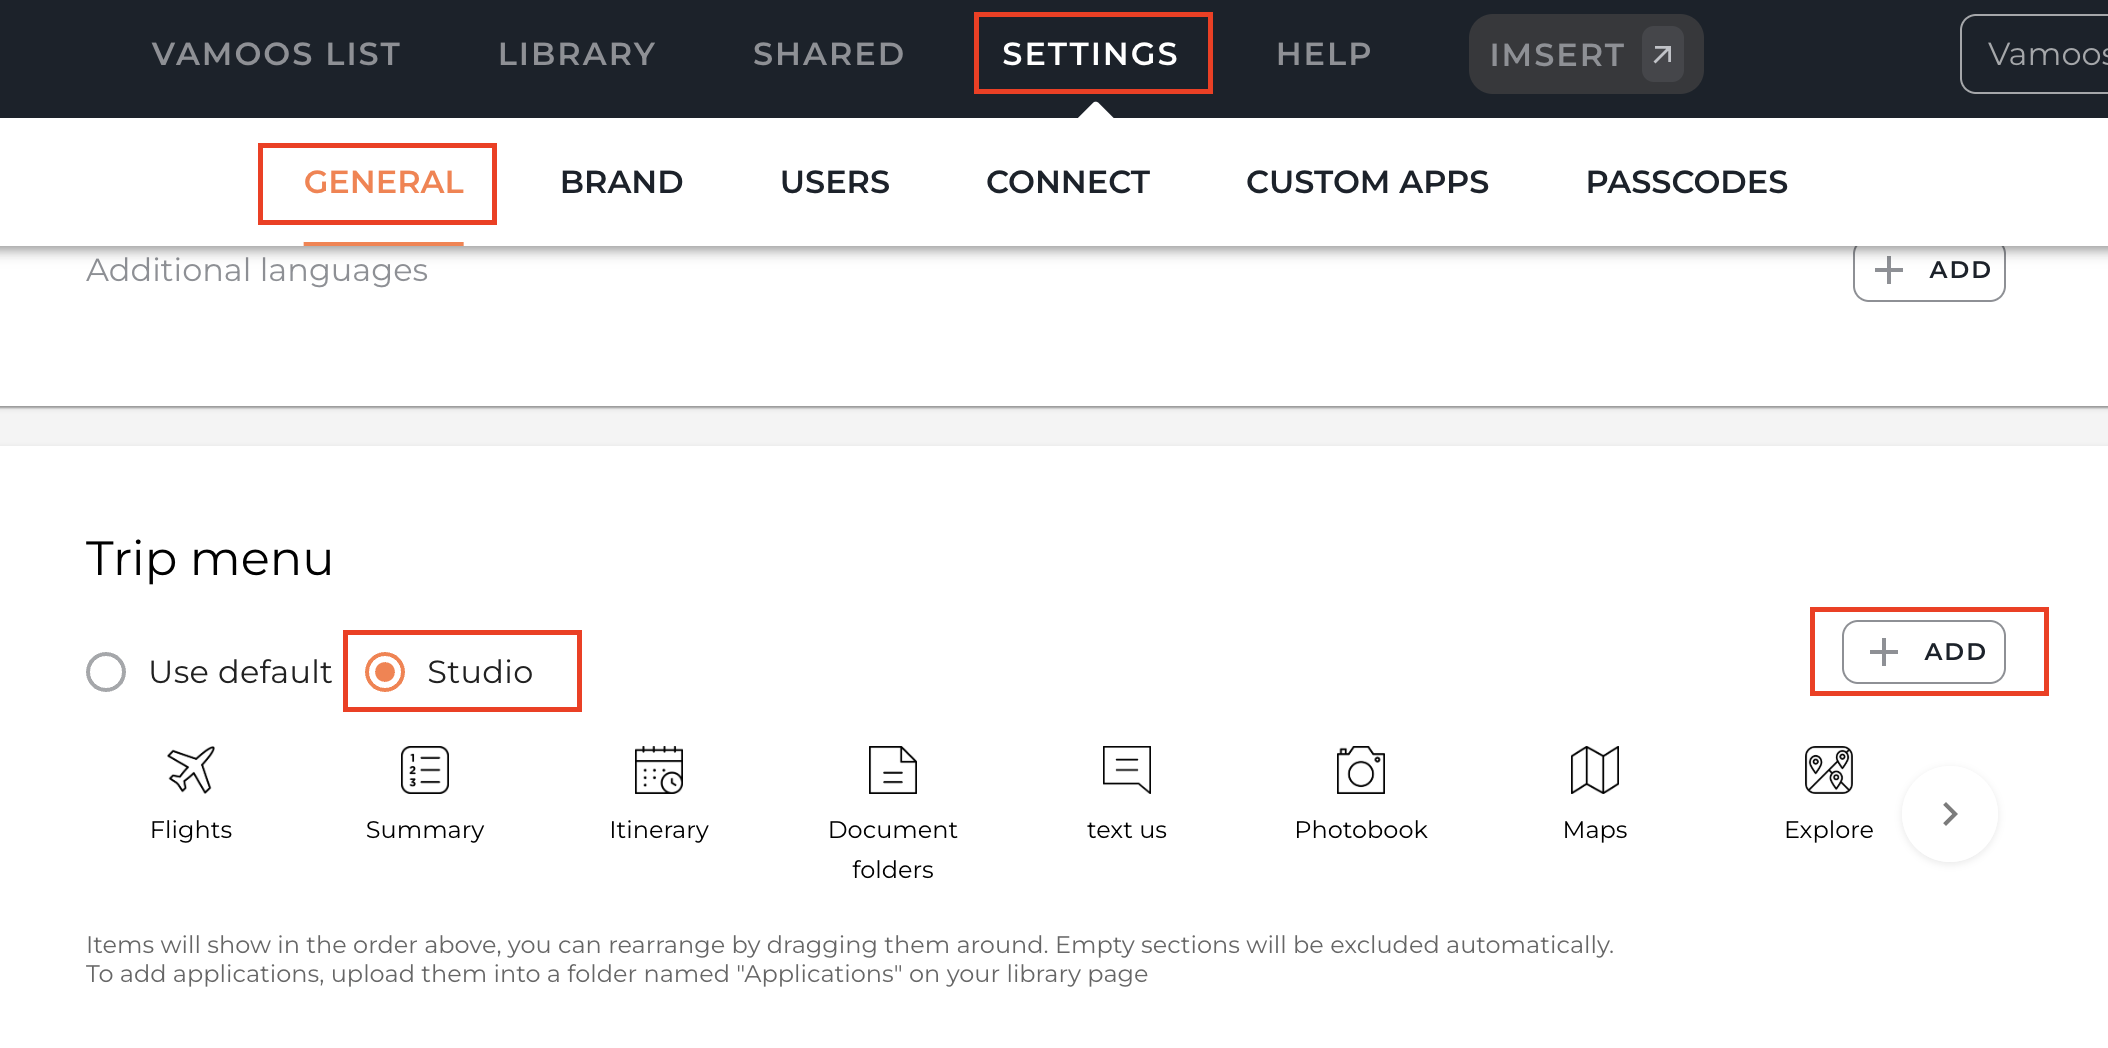This screenshot has width=2108, height=1048.
Task: Select the Use default radio button
Action: [x=106, y=672]
